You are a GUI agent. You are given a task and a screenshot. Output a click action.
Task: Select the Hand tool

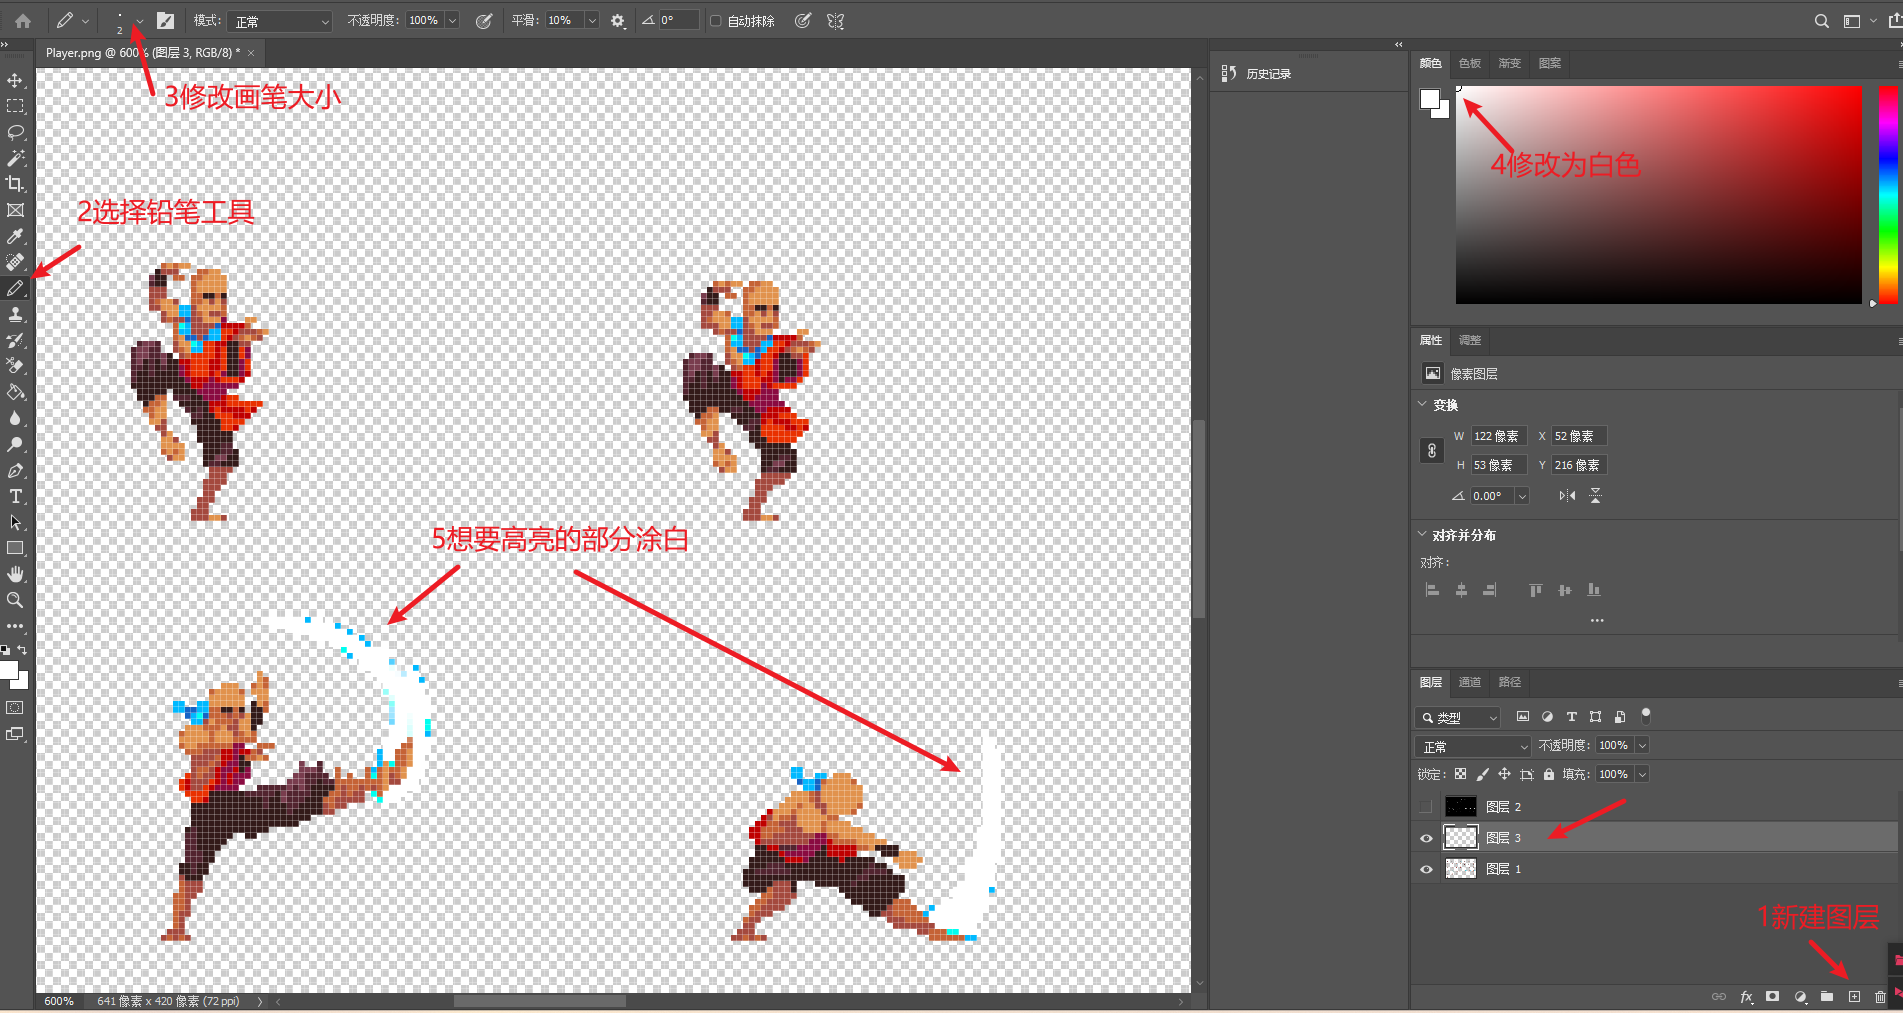[15, 574]
